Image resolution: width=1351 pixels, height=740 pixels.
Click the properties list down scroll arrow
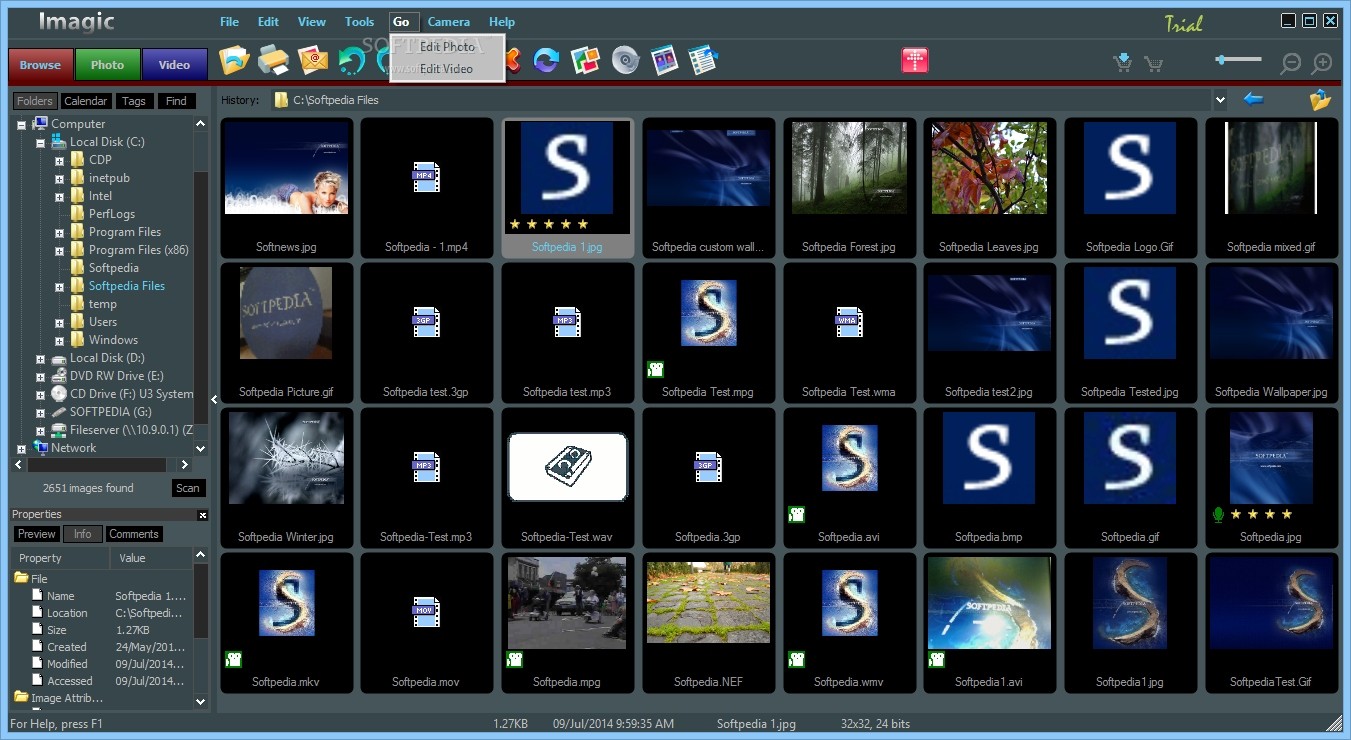tap(201, 701)
